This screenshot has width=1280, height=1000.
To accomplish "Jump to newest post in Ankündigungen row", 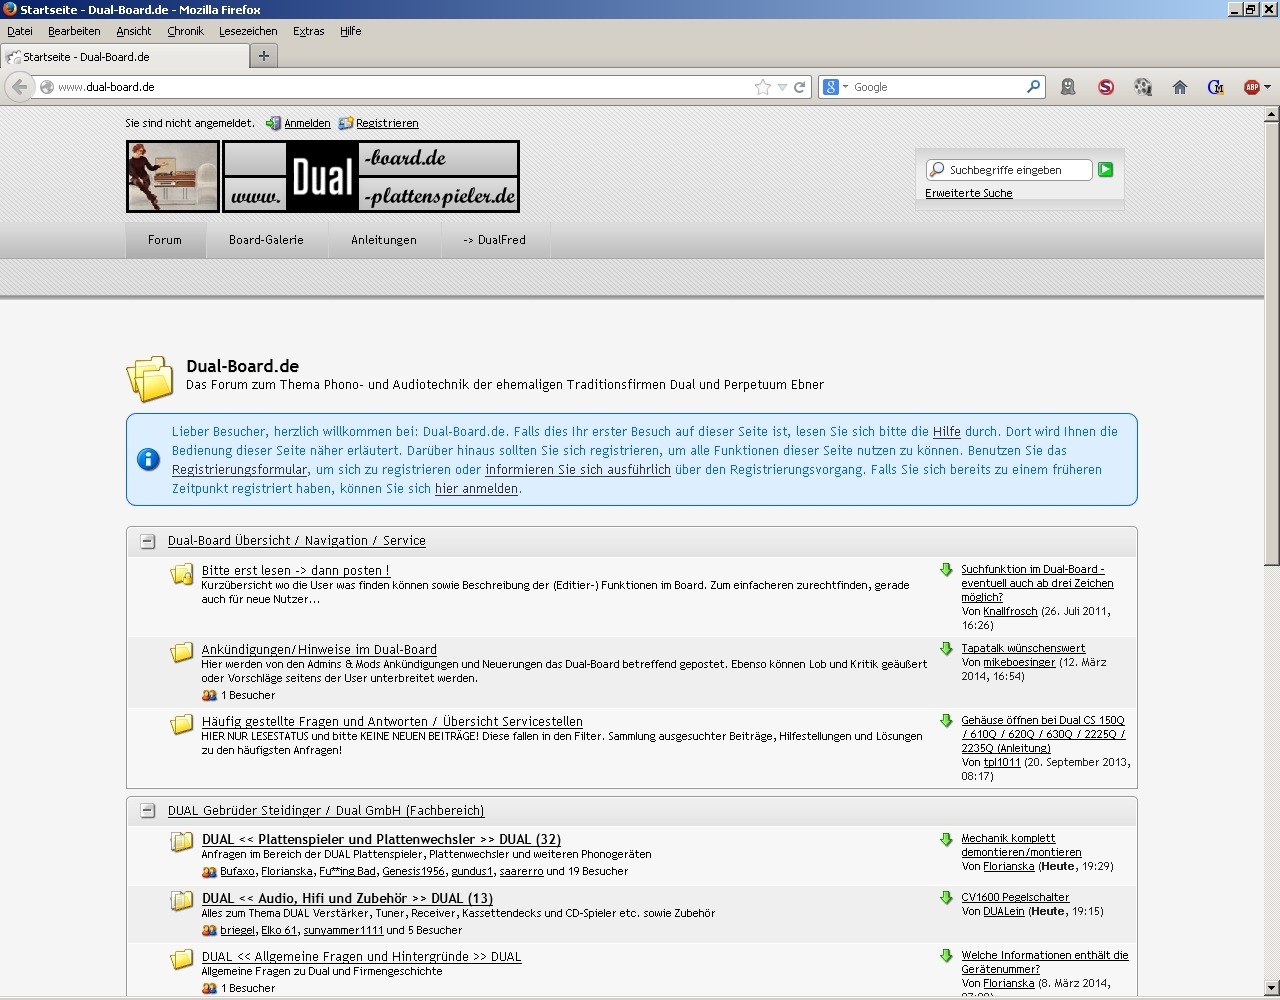I will [946, 649].
